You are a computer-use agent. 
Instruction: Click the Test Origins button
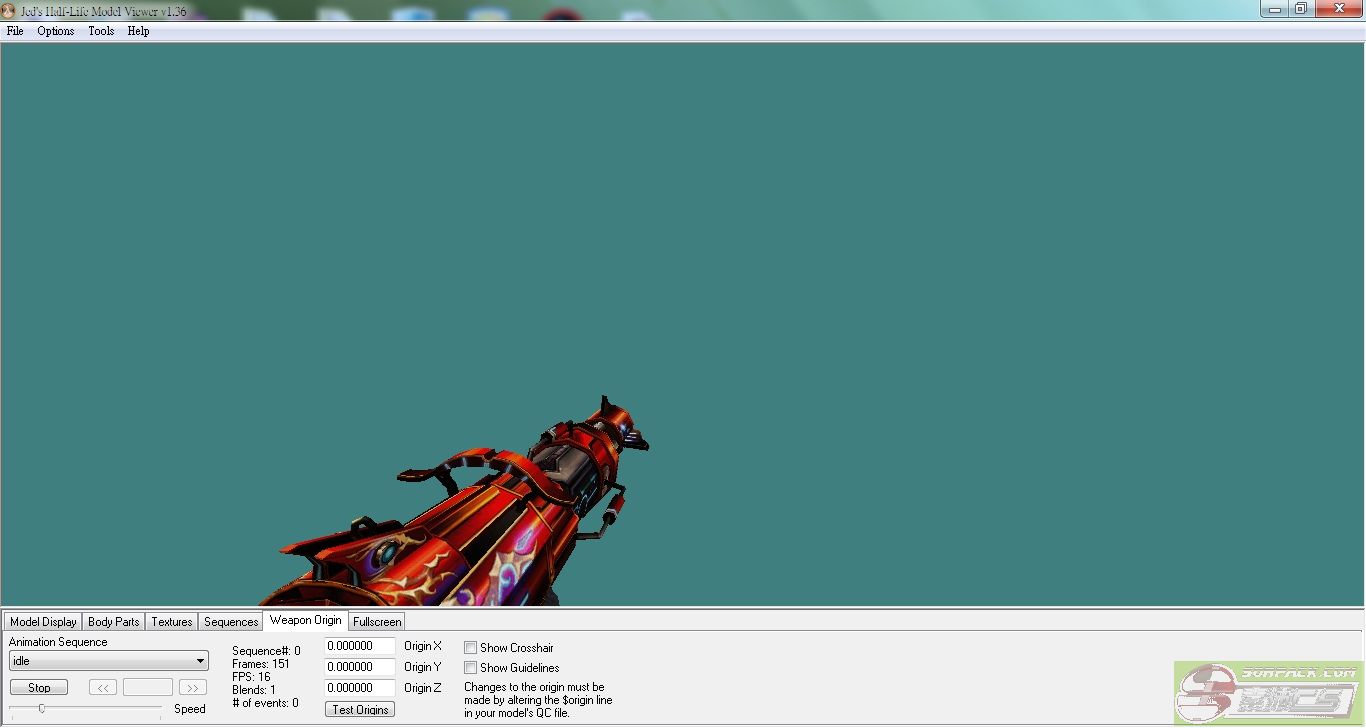tap(360, 710)
